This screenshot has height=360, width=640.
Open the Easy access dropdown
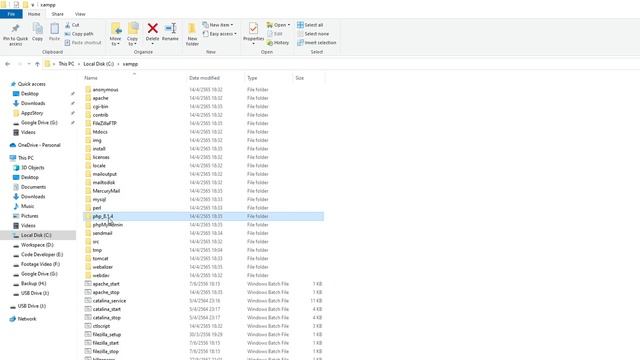tap(220, 34)
